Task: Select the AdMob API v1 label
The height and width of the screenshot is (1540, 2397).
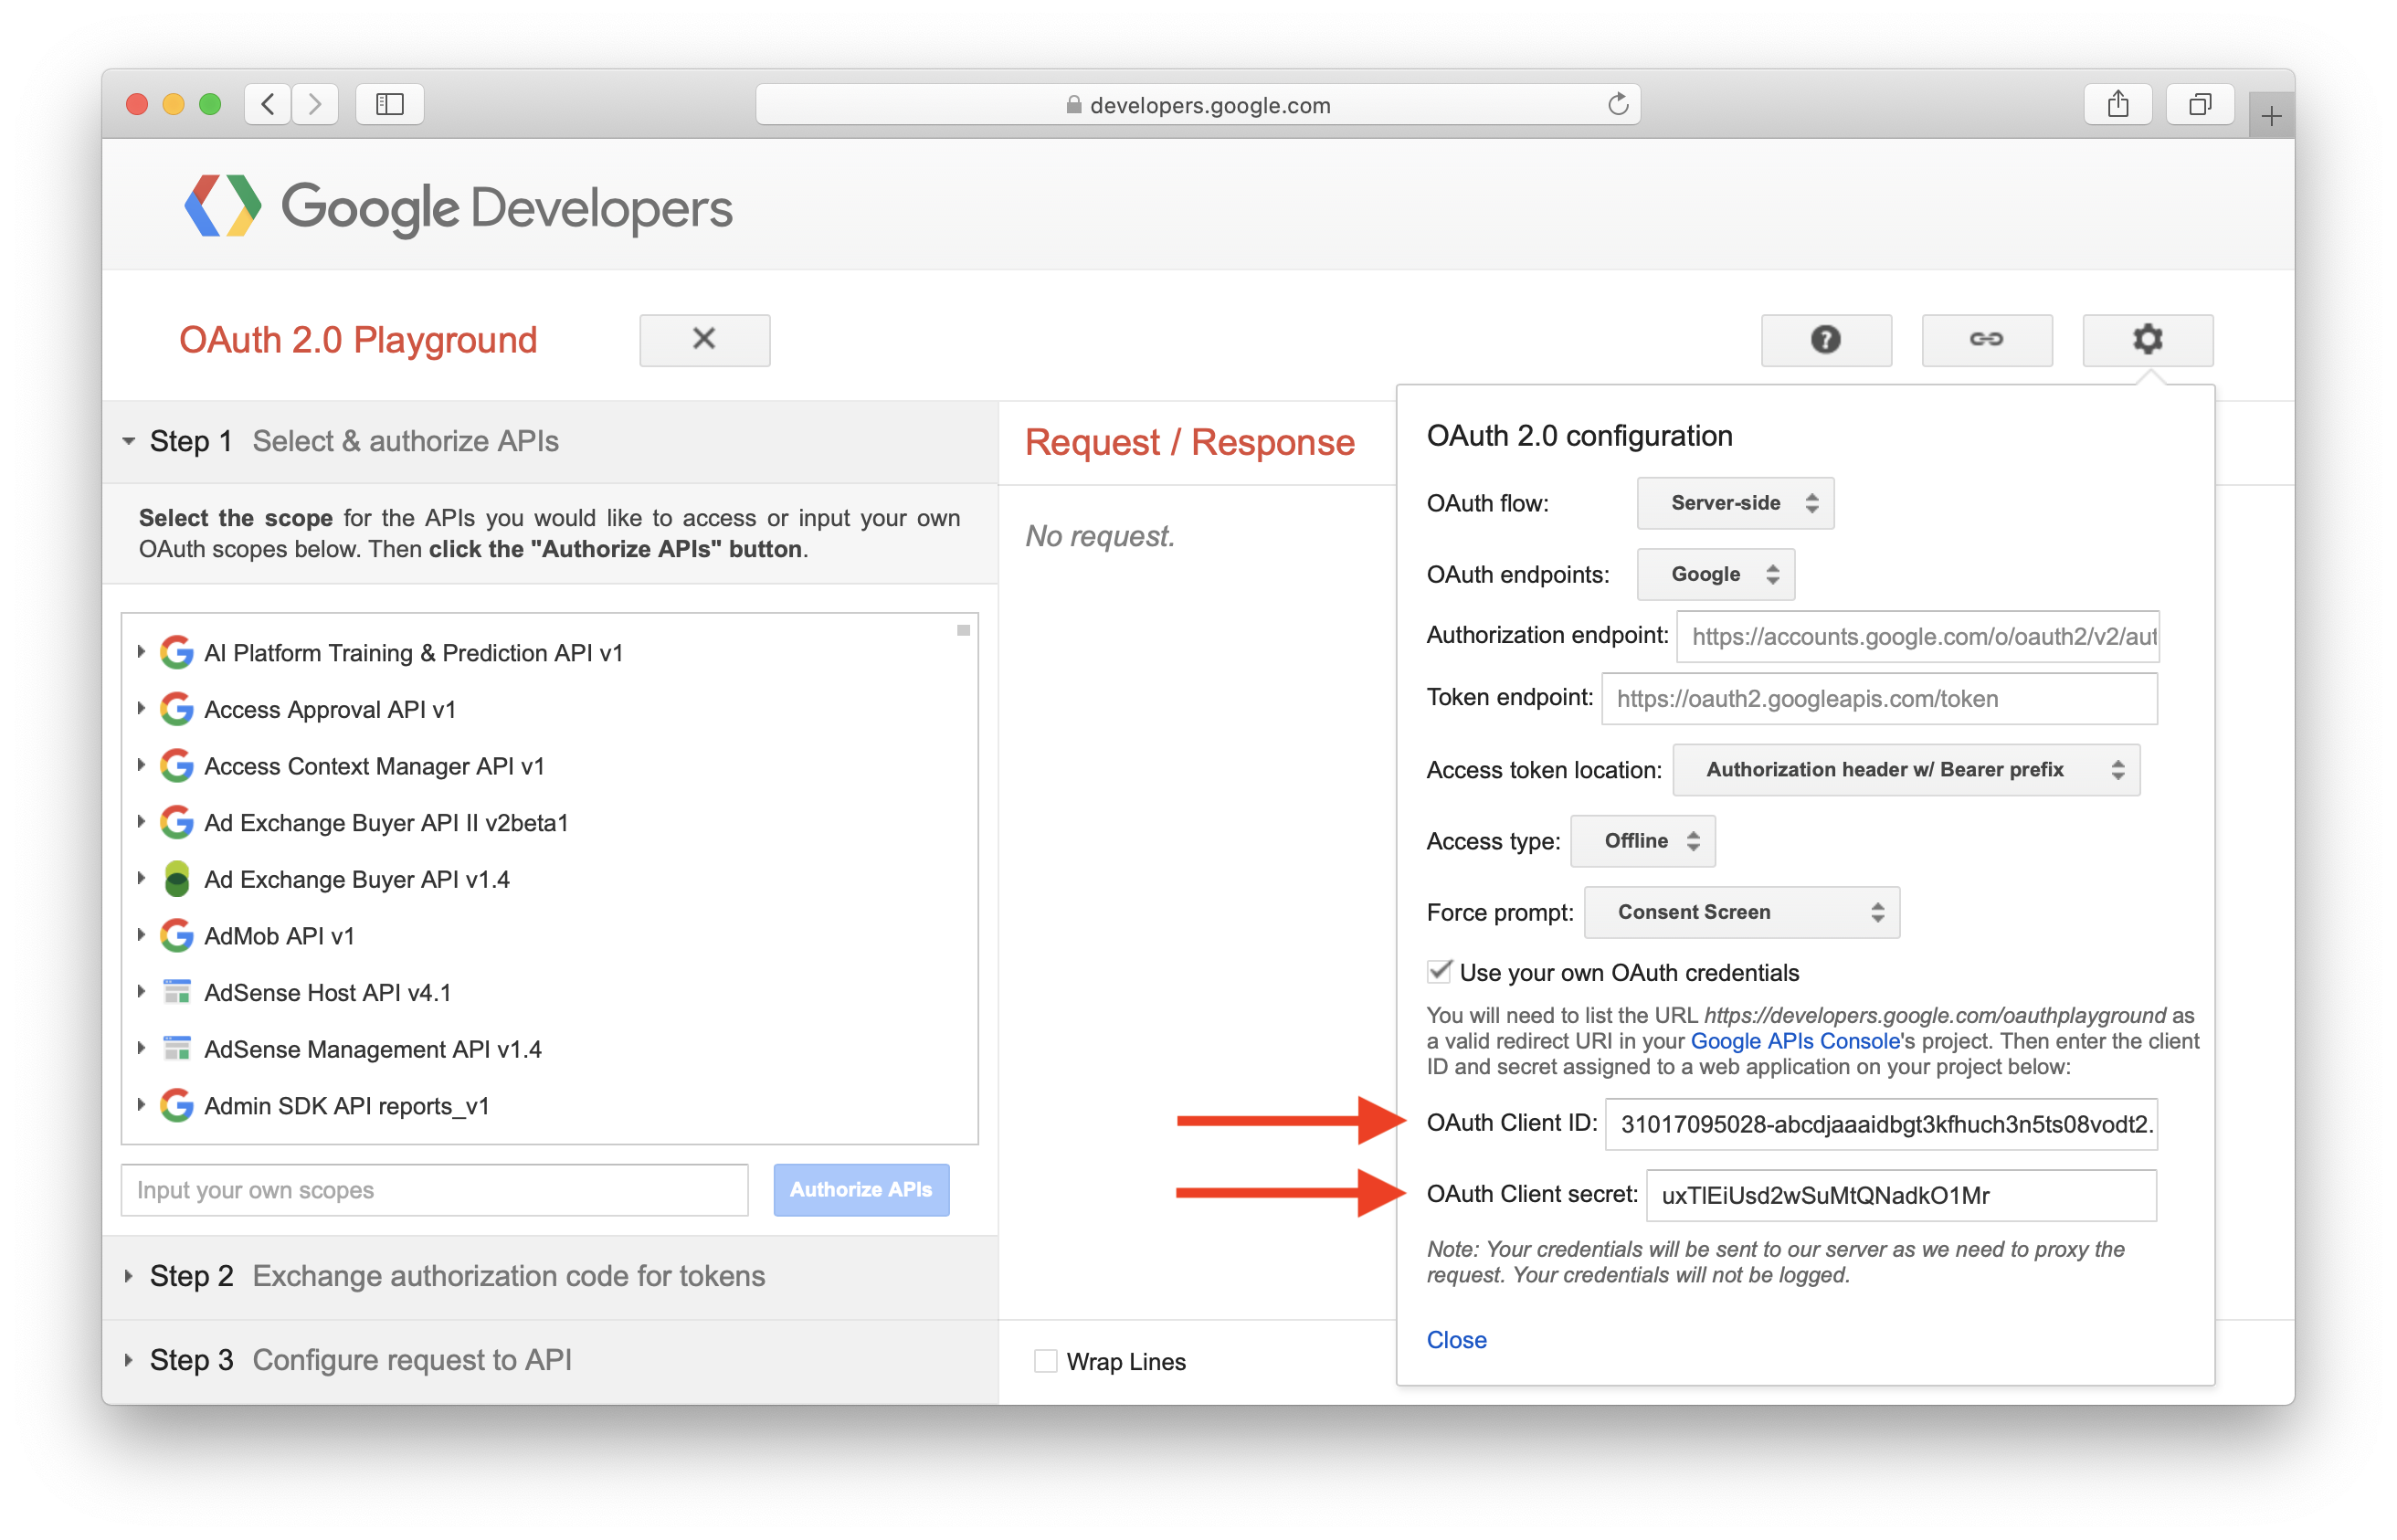Action: [x=279, y=936]
